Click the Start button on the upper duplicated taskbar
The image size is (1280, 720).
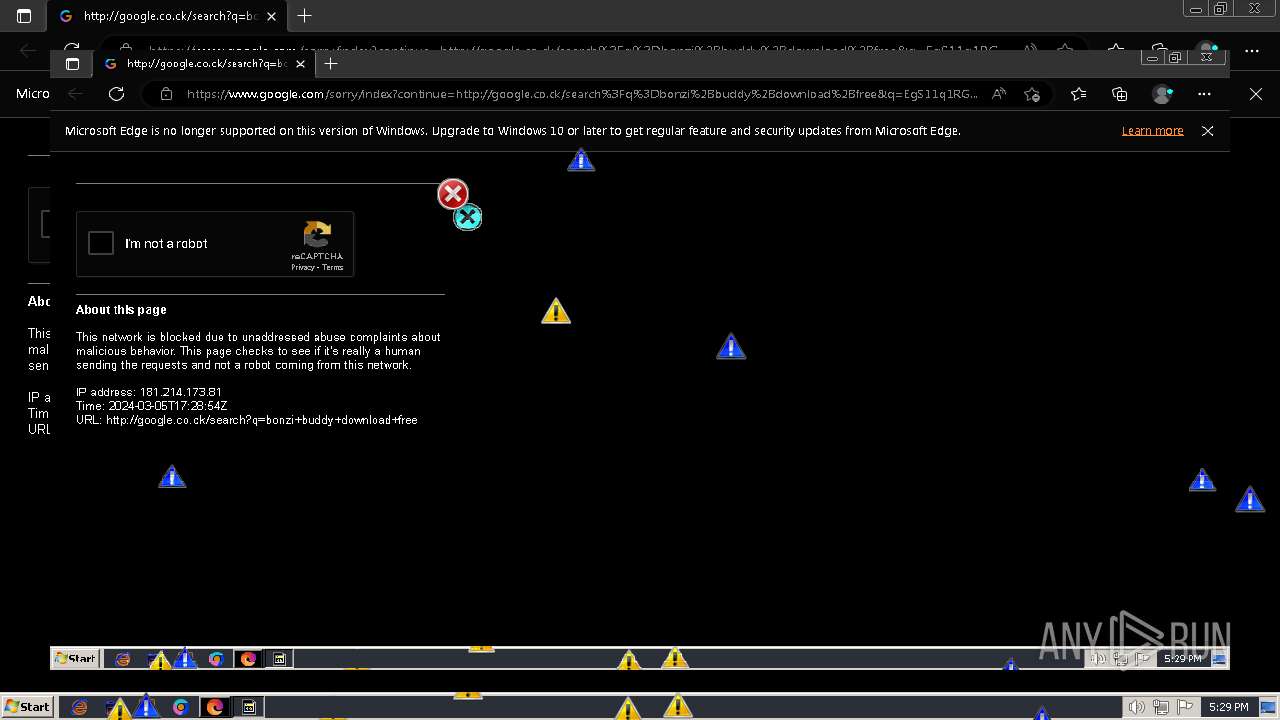[x=75, y=658]
